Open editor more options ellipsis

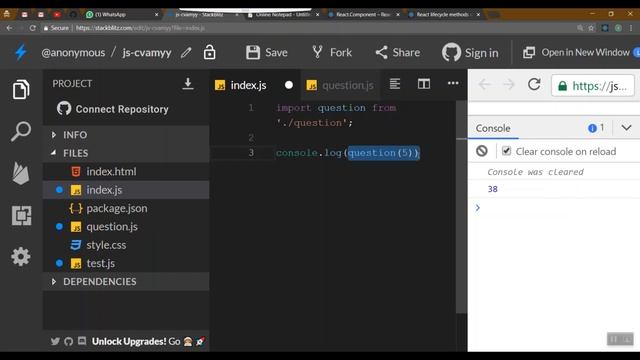coord(453,83)
